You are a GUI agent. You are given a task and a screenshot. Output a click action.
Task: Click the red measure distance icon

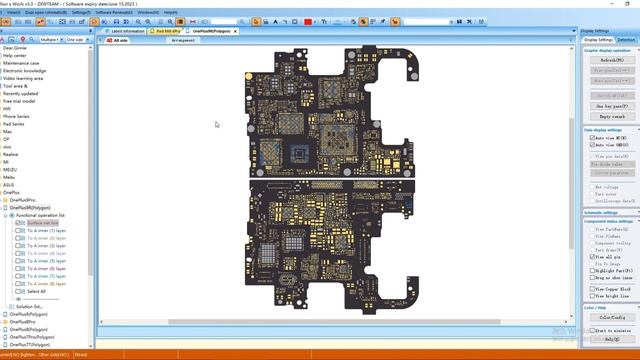tap(192, 22)
